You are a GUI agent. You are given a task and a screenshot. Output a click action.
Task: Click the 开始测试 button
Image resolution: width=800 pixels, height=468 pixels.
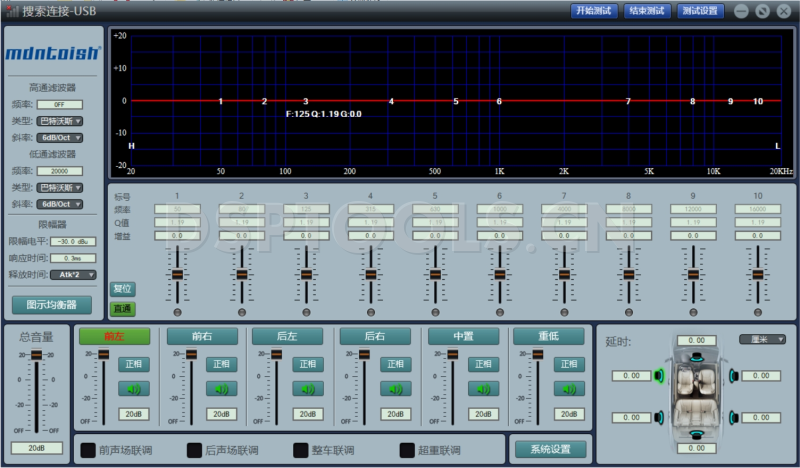point(592,11)
